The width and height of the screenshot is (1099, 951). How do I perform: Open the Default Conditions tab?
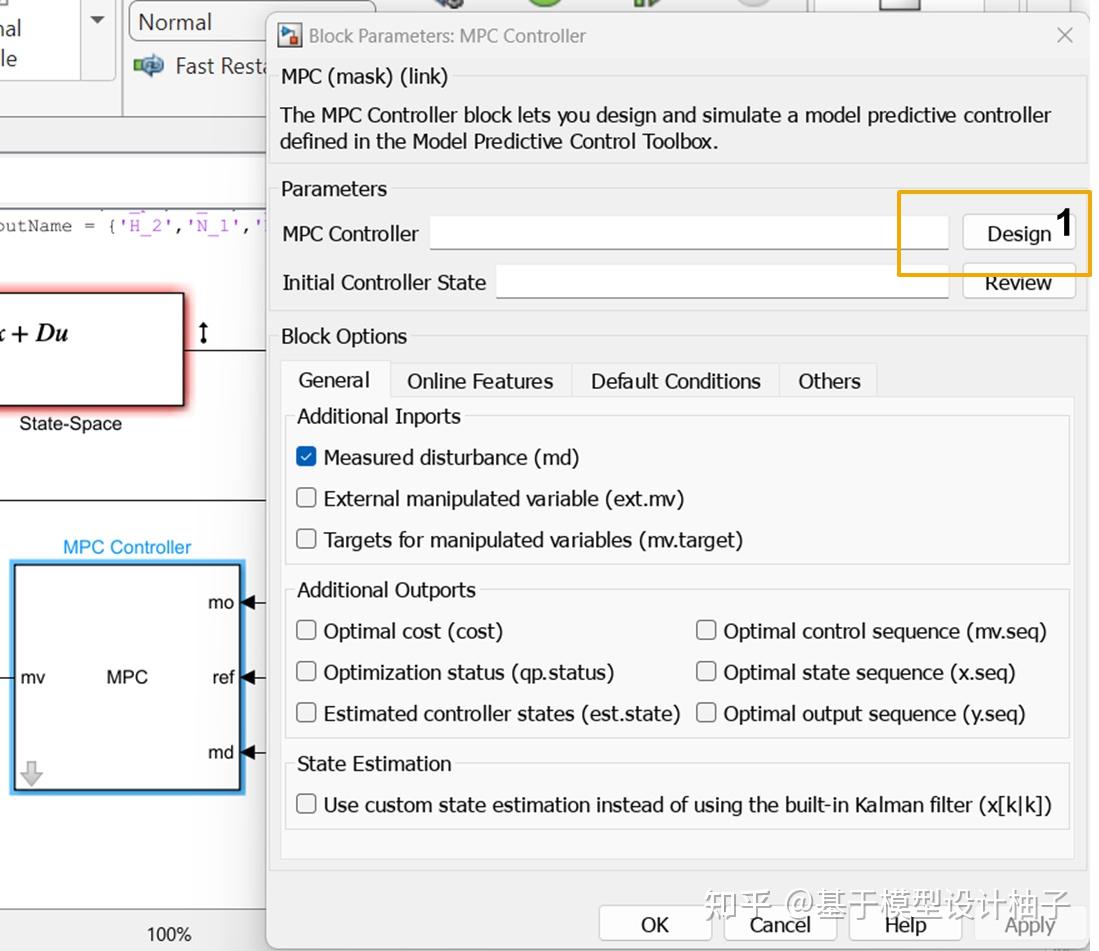pyautogui.click(x=675, y=381)
